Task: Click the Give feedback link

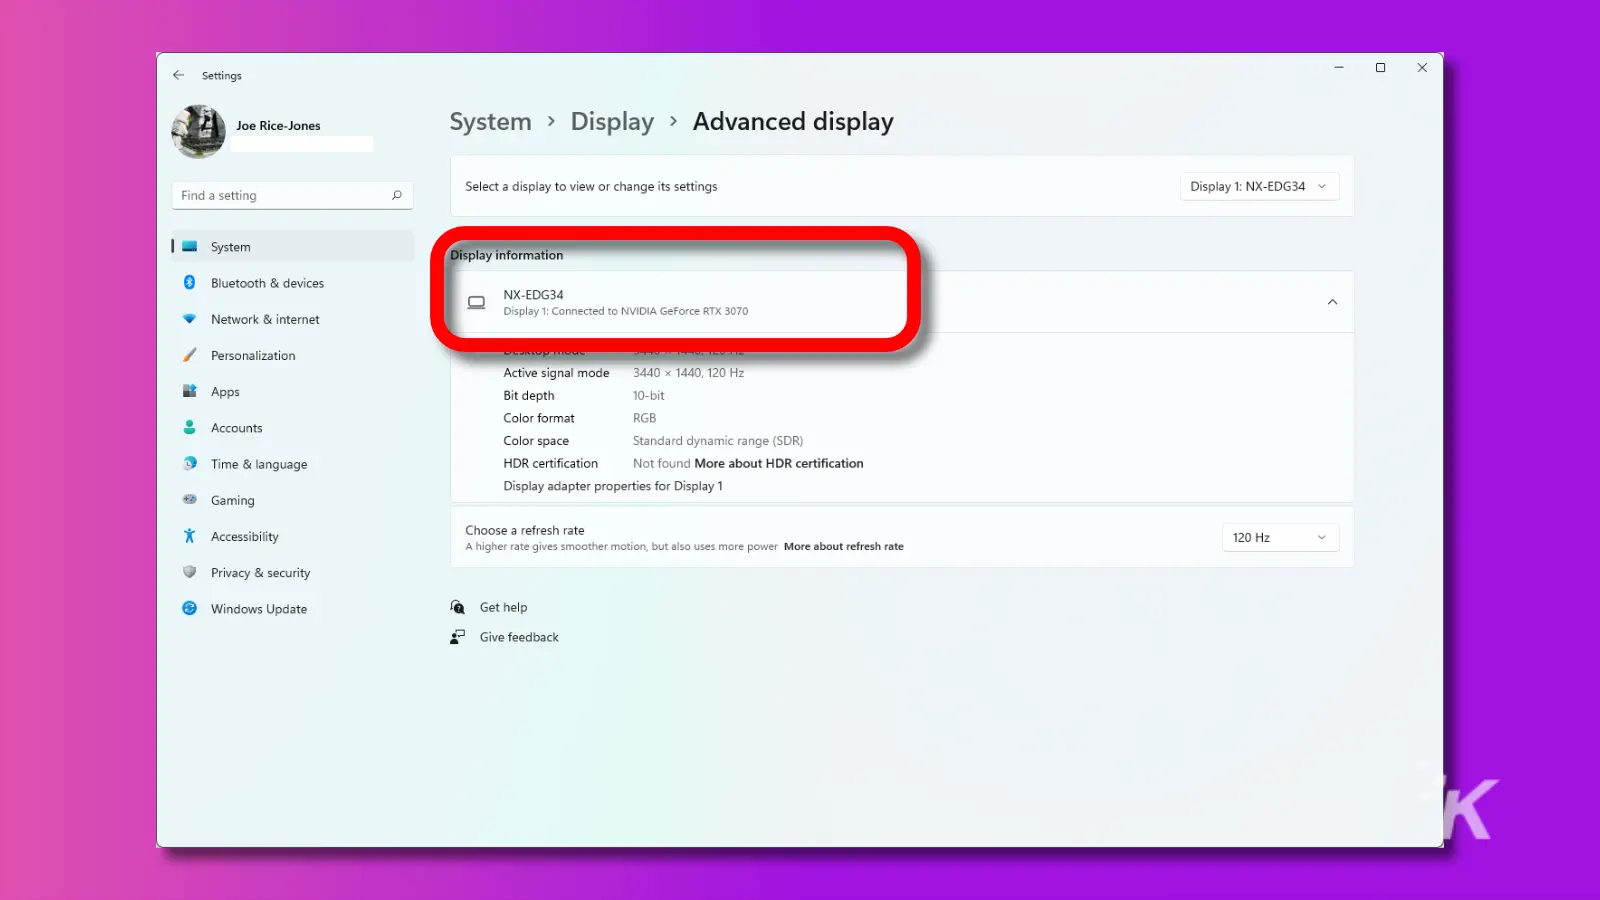Action: 519,637
